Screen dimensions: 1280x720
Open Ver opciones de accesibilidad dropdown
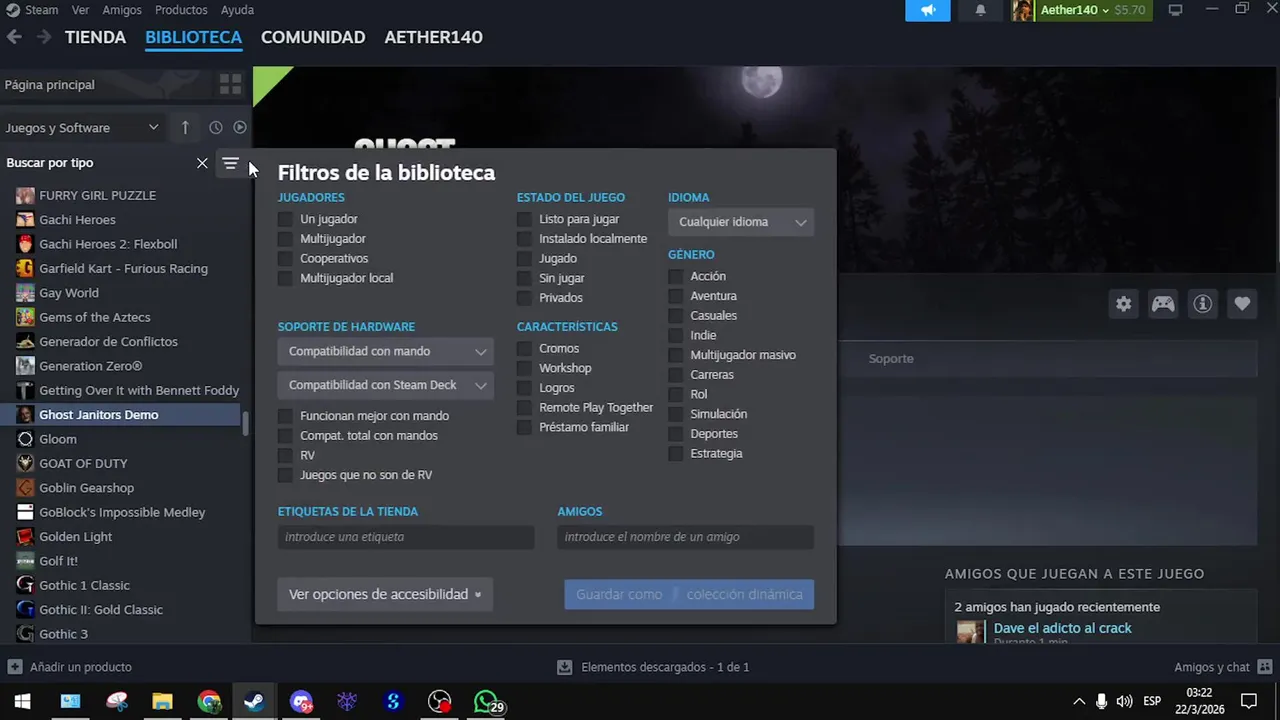click(385, 594)
